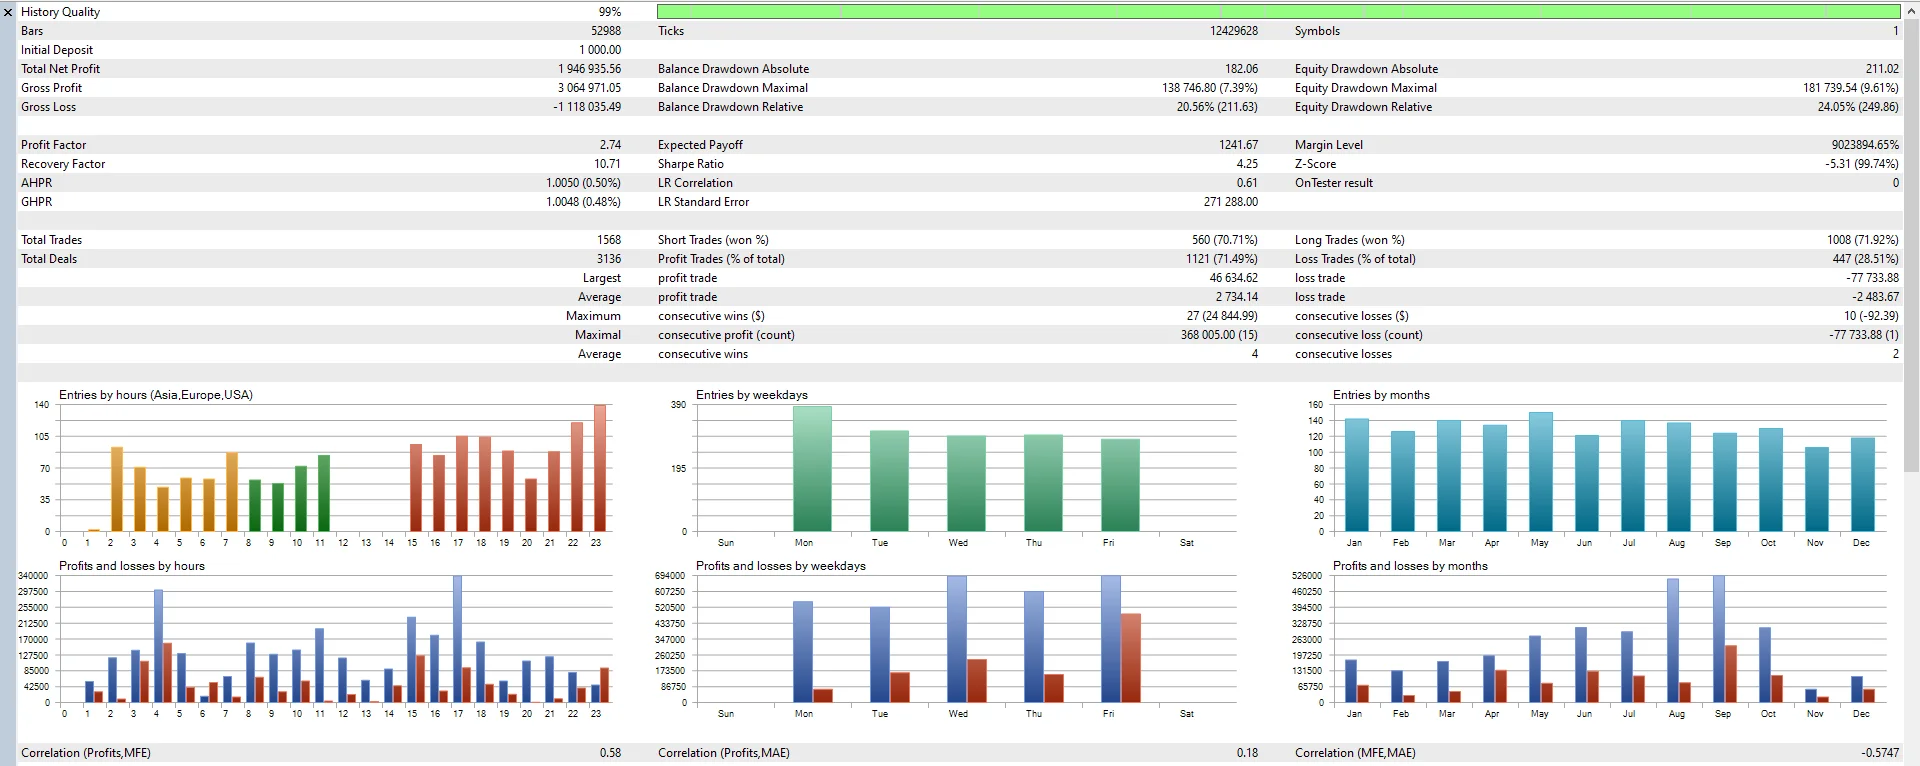Select the Loss Trades value 447 (28.51%)
The image size is (1920, 766).
(1866, 259)
